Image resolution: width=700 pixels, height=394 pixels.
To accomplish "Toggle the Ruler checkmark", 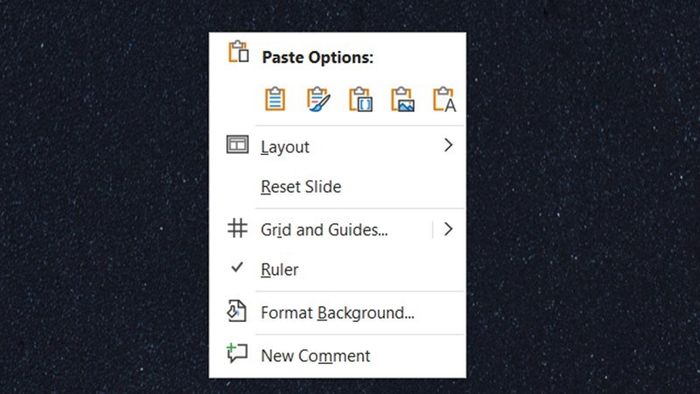I will 237,267.
